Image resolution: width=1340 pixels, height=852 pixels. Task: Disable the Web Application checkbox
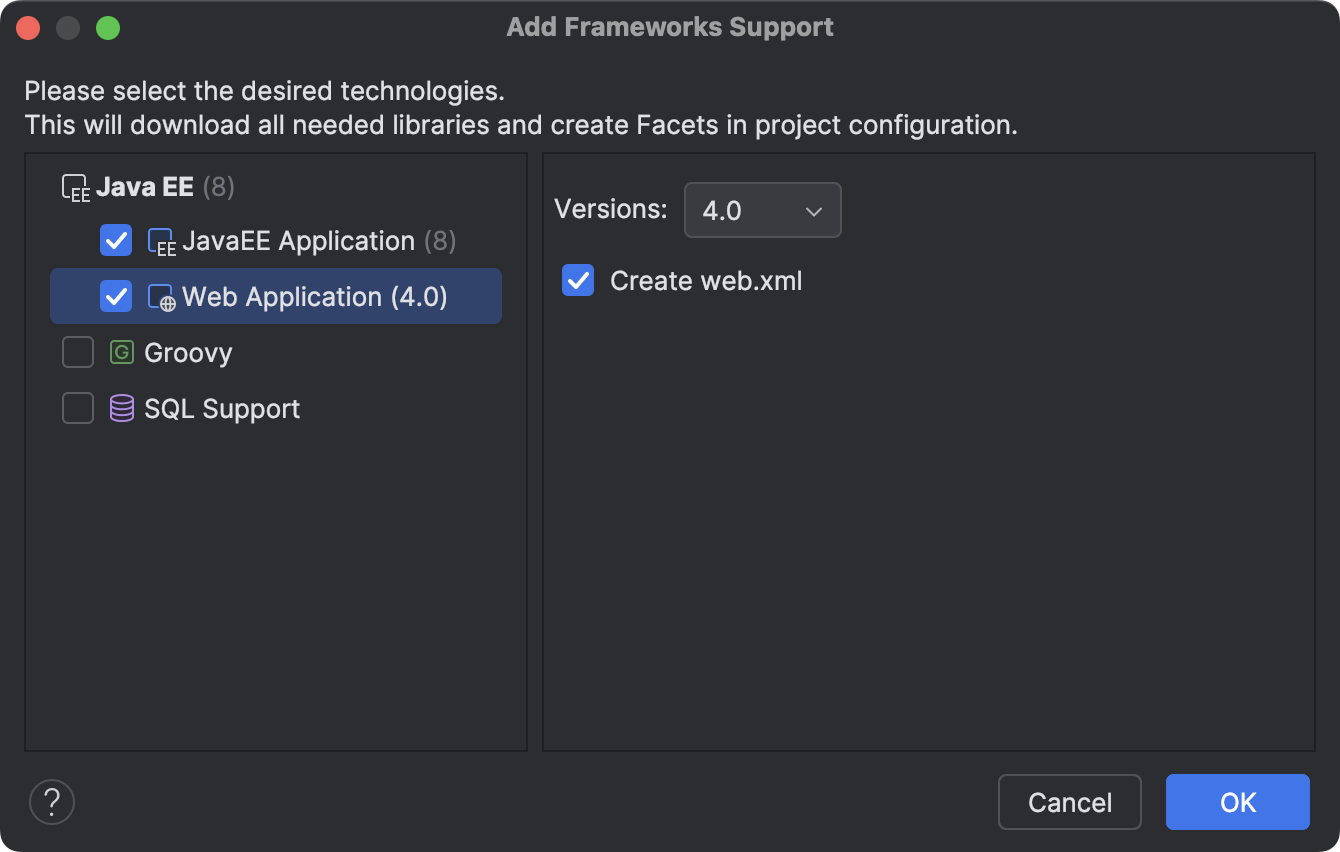pyautogui.click(x=116, y=296)
